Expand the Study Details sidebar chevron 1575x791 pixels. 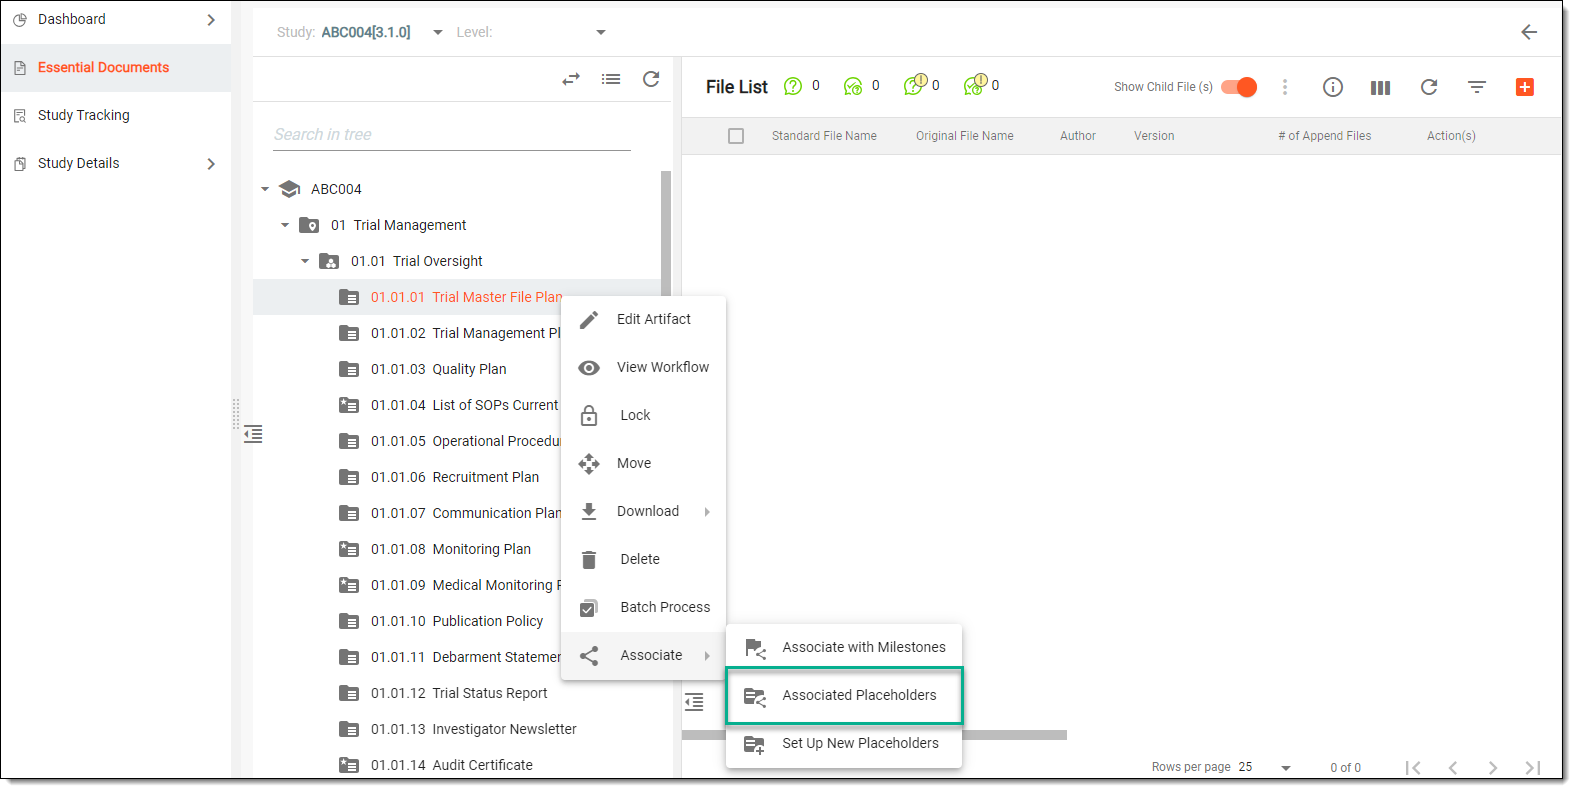tap(211, 164)
